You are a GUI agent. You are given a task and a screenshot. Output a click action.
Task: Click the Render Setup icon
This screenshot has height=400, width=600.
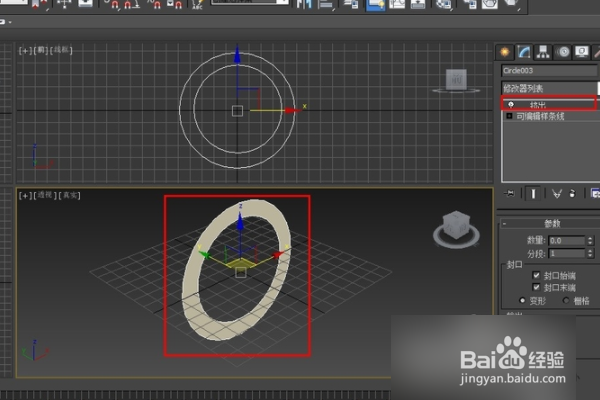coord(470,4)
